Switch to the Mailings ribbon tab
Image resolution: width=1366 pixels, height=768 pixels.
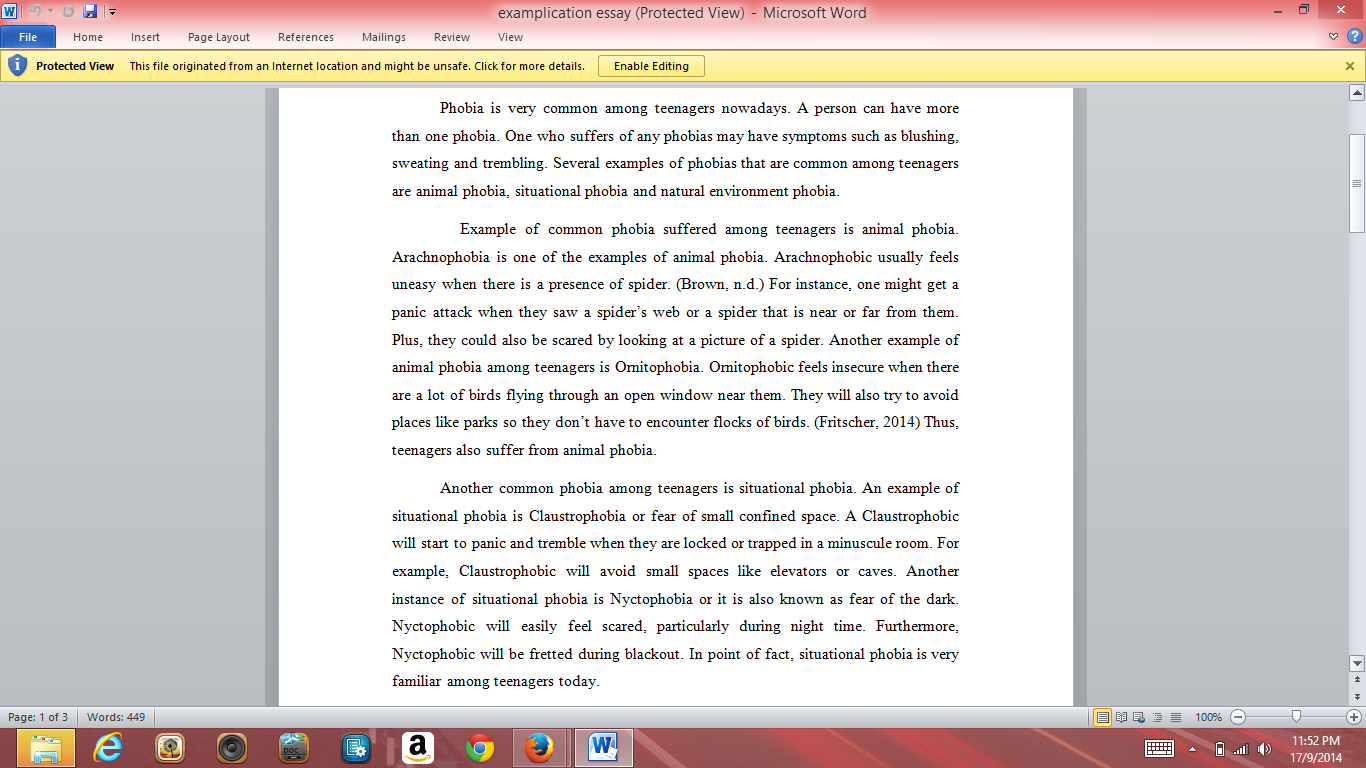pyautogui.click(x=384, y=37)
